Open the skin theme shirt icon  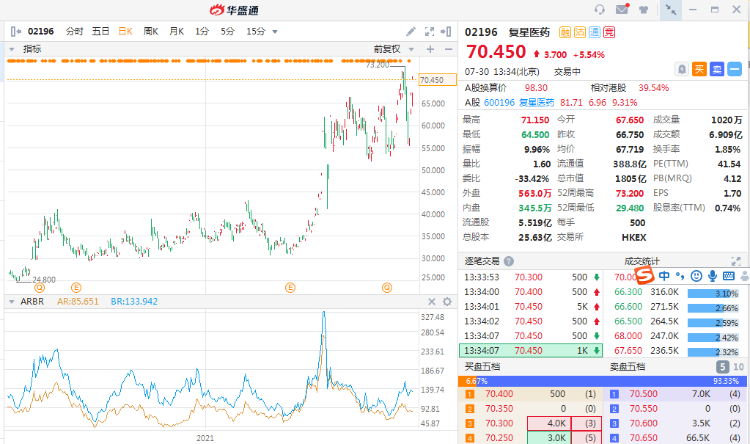pyautogui.click(x=643, y=9)
